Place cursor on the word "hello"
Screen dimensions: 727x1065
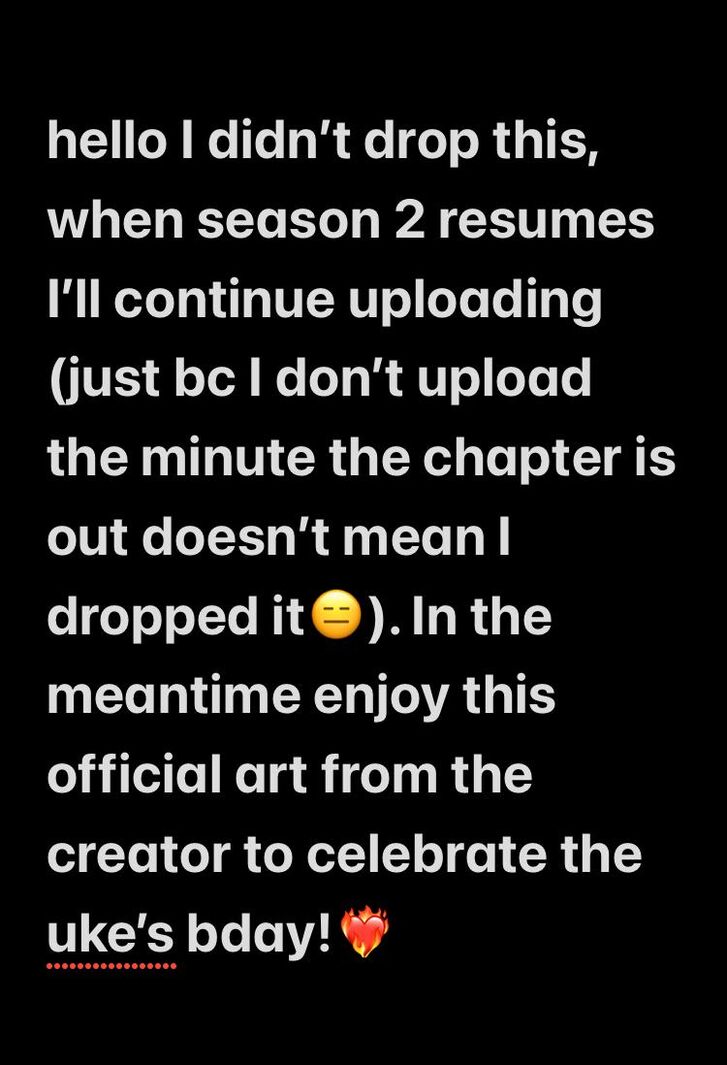pos(107,141)
